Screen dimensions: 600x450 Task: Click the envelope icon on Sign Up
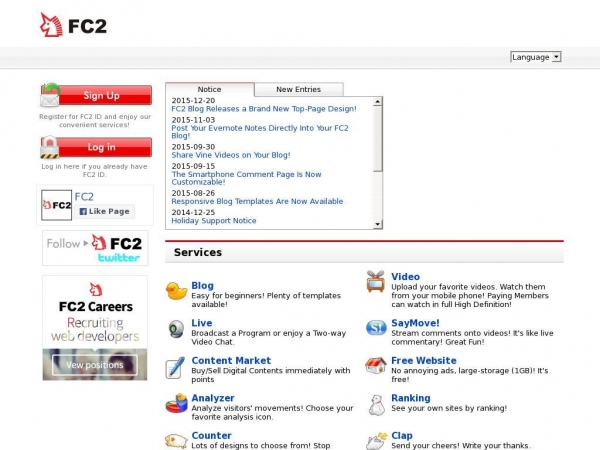point(50,95)
